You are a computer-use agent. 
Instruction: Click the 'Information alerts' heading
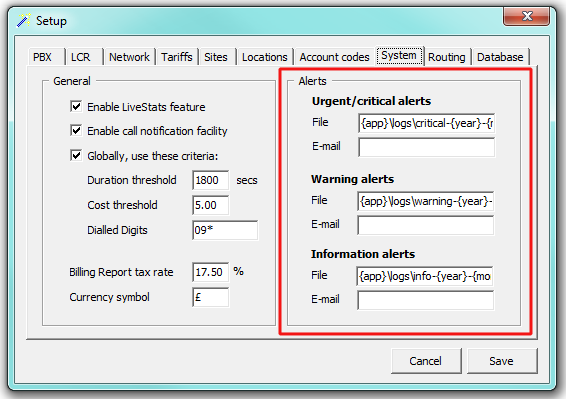click(x=363, y=254)
